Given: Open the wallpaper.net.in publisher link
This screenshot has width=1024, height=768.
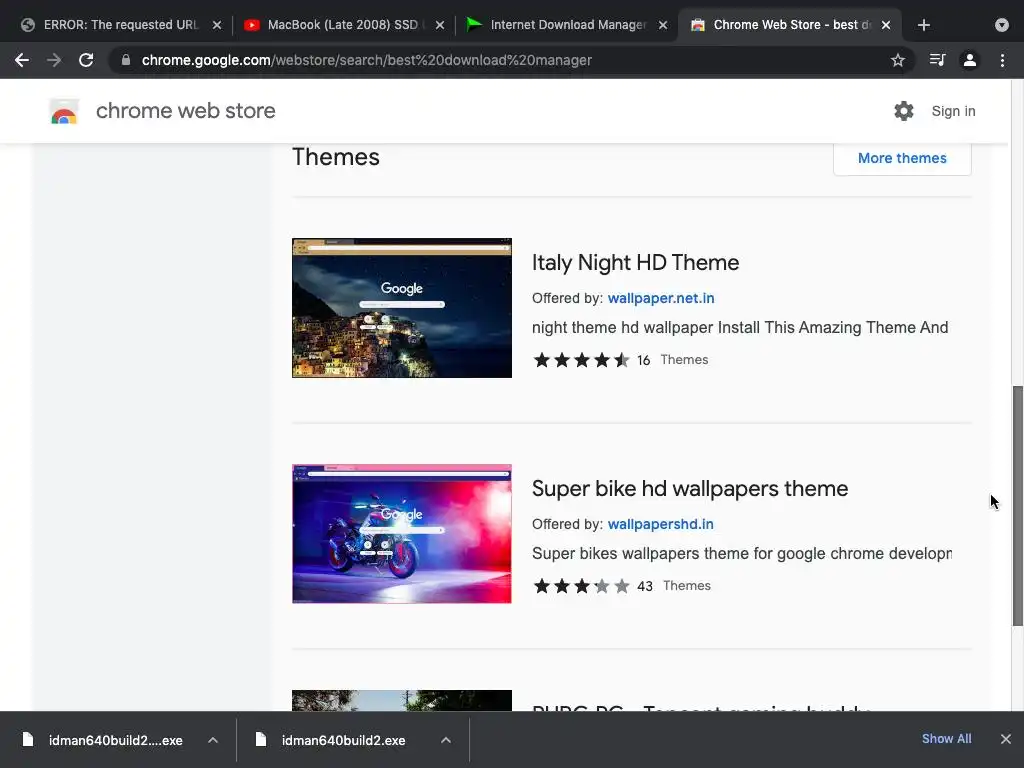Looking at the screenshot, I should (x=661, y=298).
